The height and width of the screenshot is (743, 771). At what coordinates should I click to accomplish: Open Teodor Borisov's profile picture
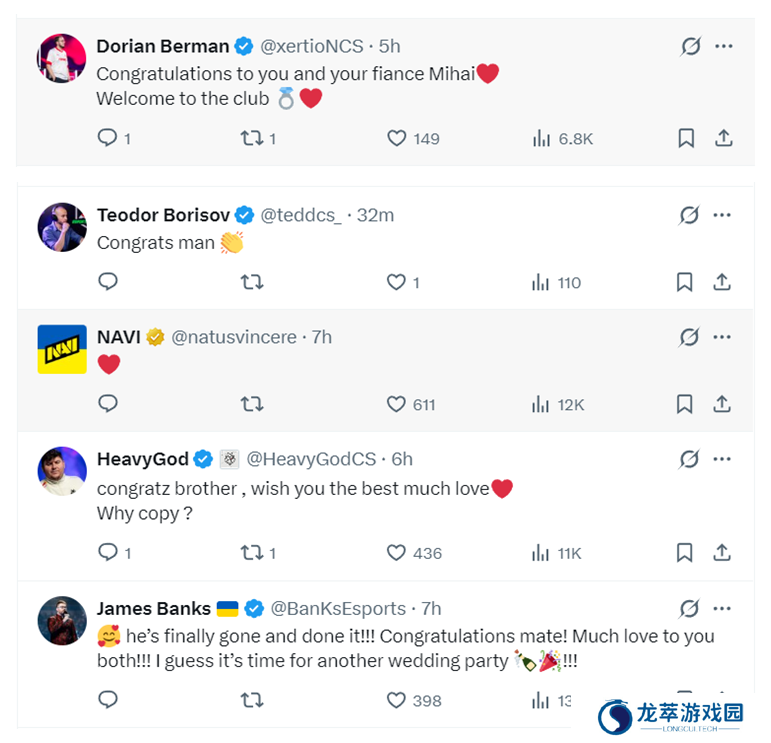62,227
